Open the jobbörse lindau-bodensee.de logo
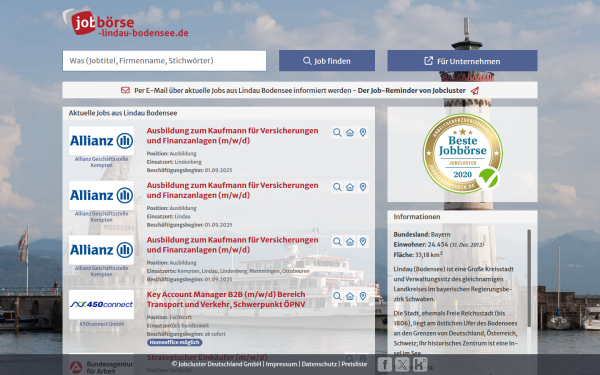The height and width of the screenshot is (375, 600). tap(126, 23)
